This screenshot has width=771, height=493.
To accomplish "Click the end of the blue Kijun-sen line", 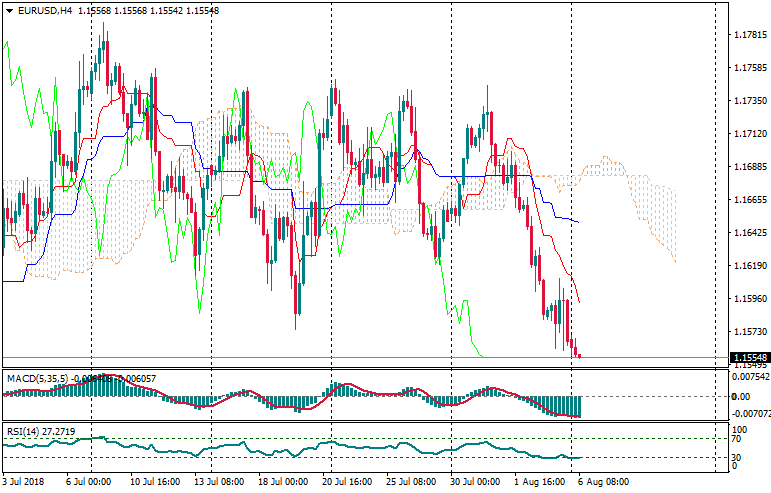I will (x=578, y=221).
